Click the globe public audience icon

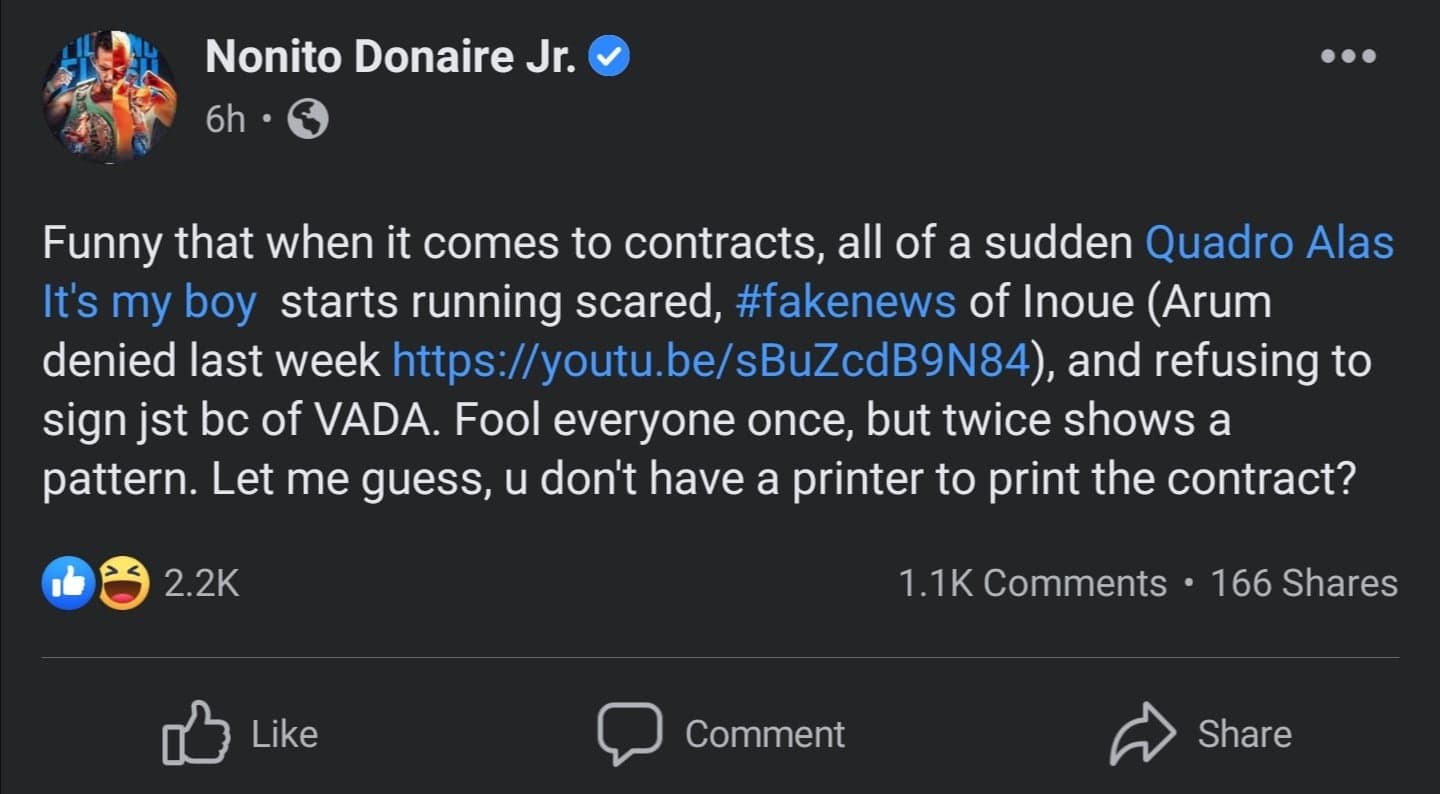(308, 120)
